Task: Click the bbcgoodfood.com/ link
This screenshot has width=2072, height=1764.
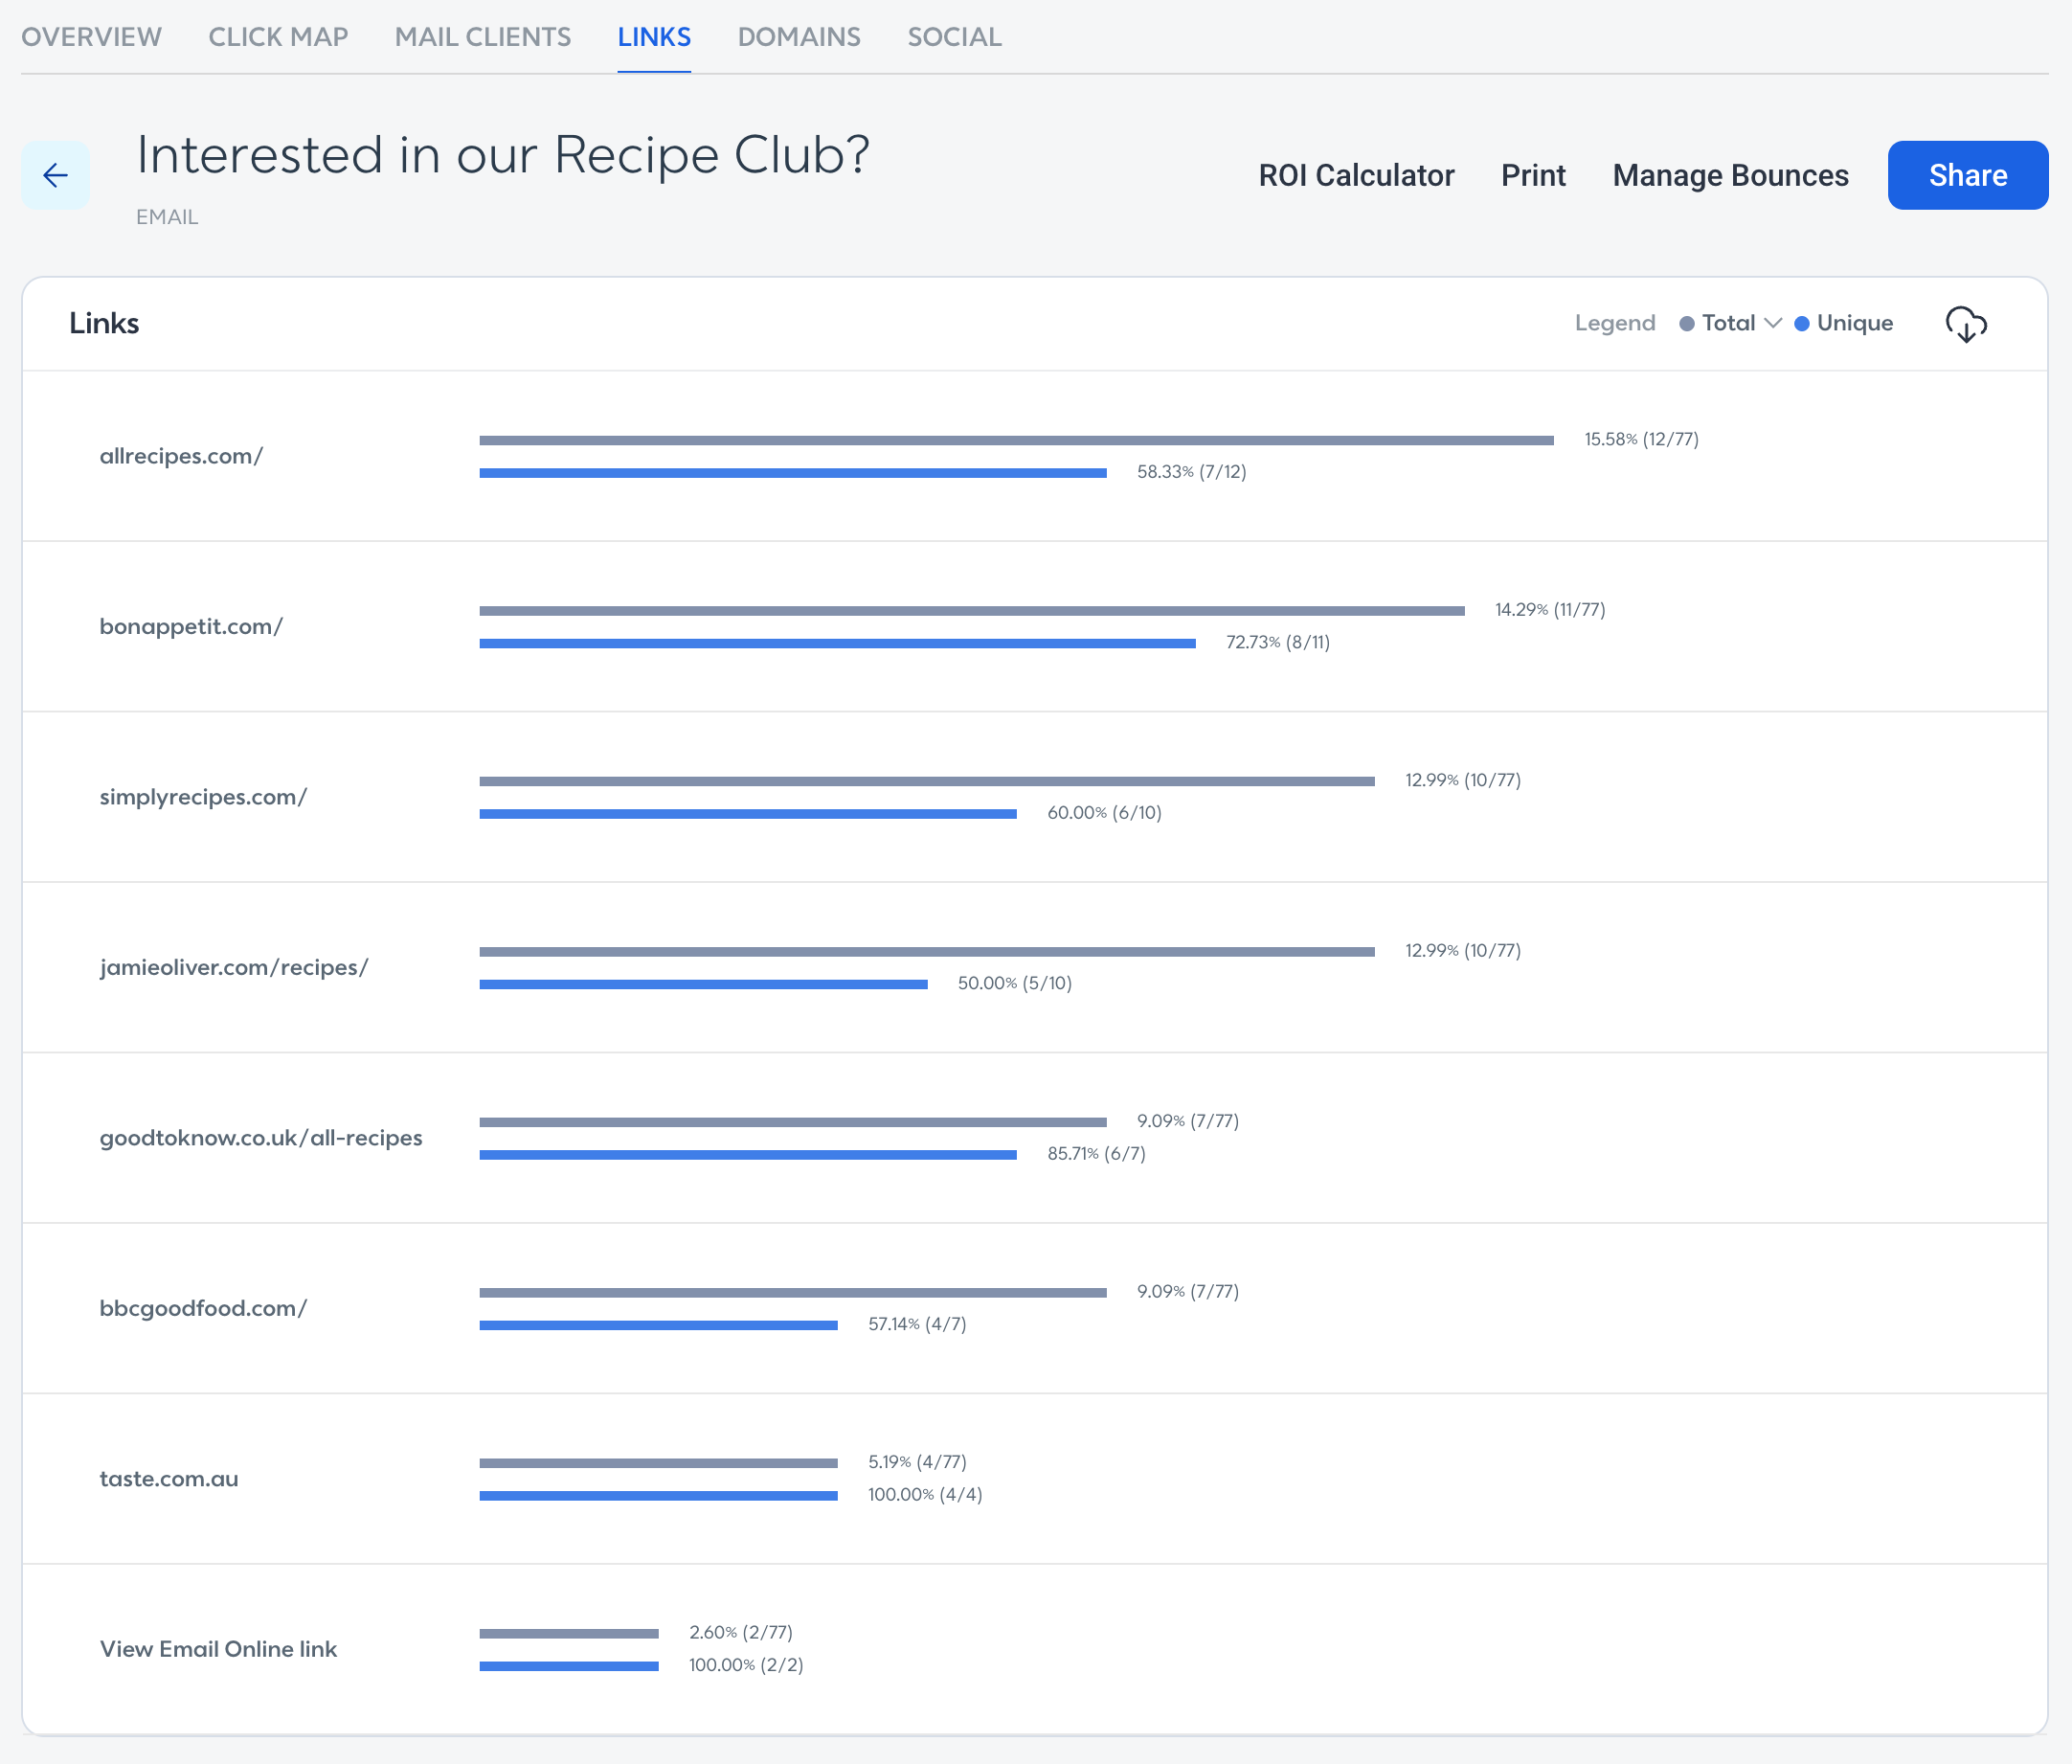Action: click(x=203, y=1309)
